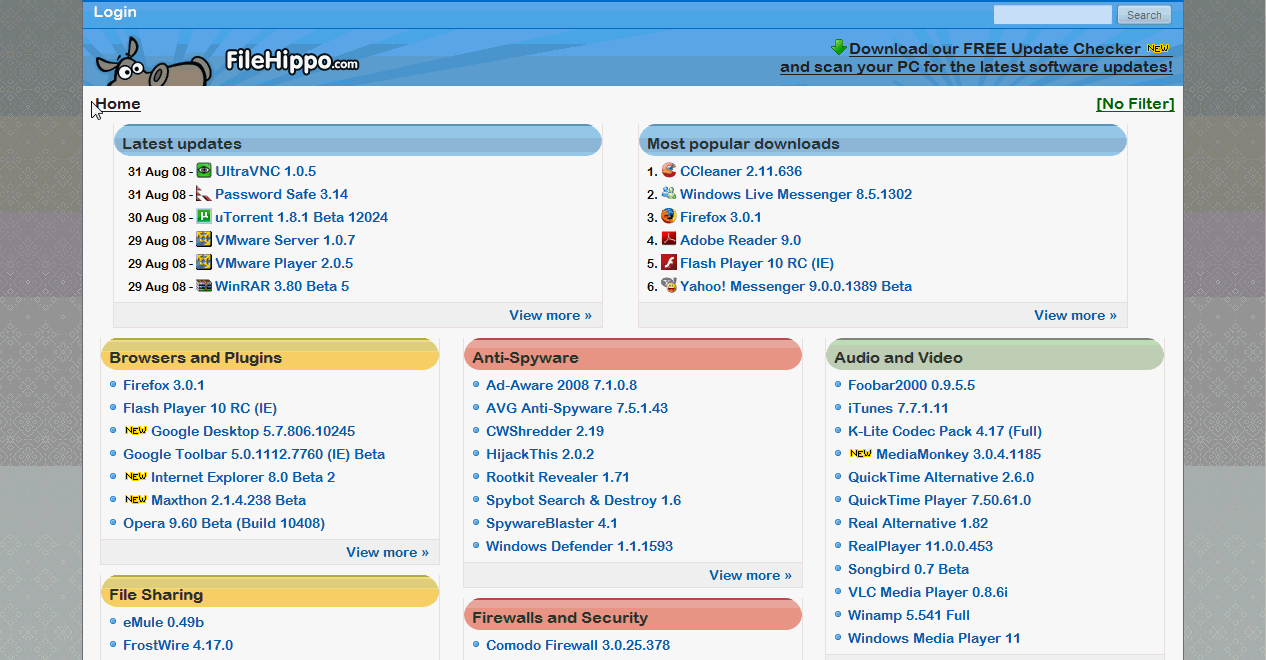Select the [No Filter] link
This screenshot has height=660, width=1266.
[1135, 104]
